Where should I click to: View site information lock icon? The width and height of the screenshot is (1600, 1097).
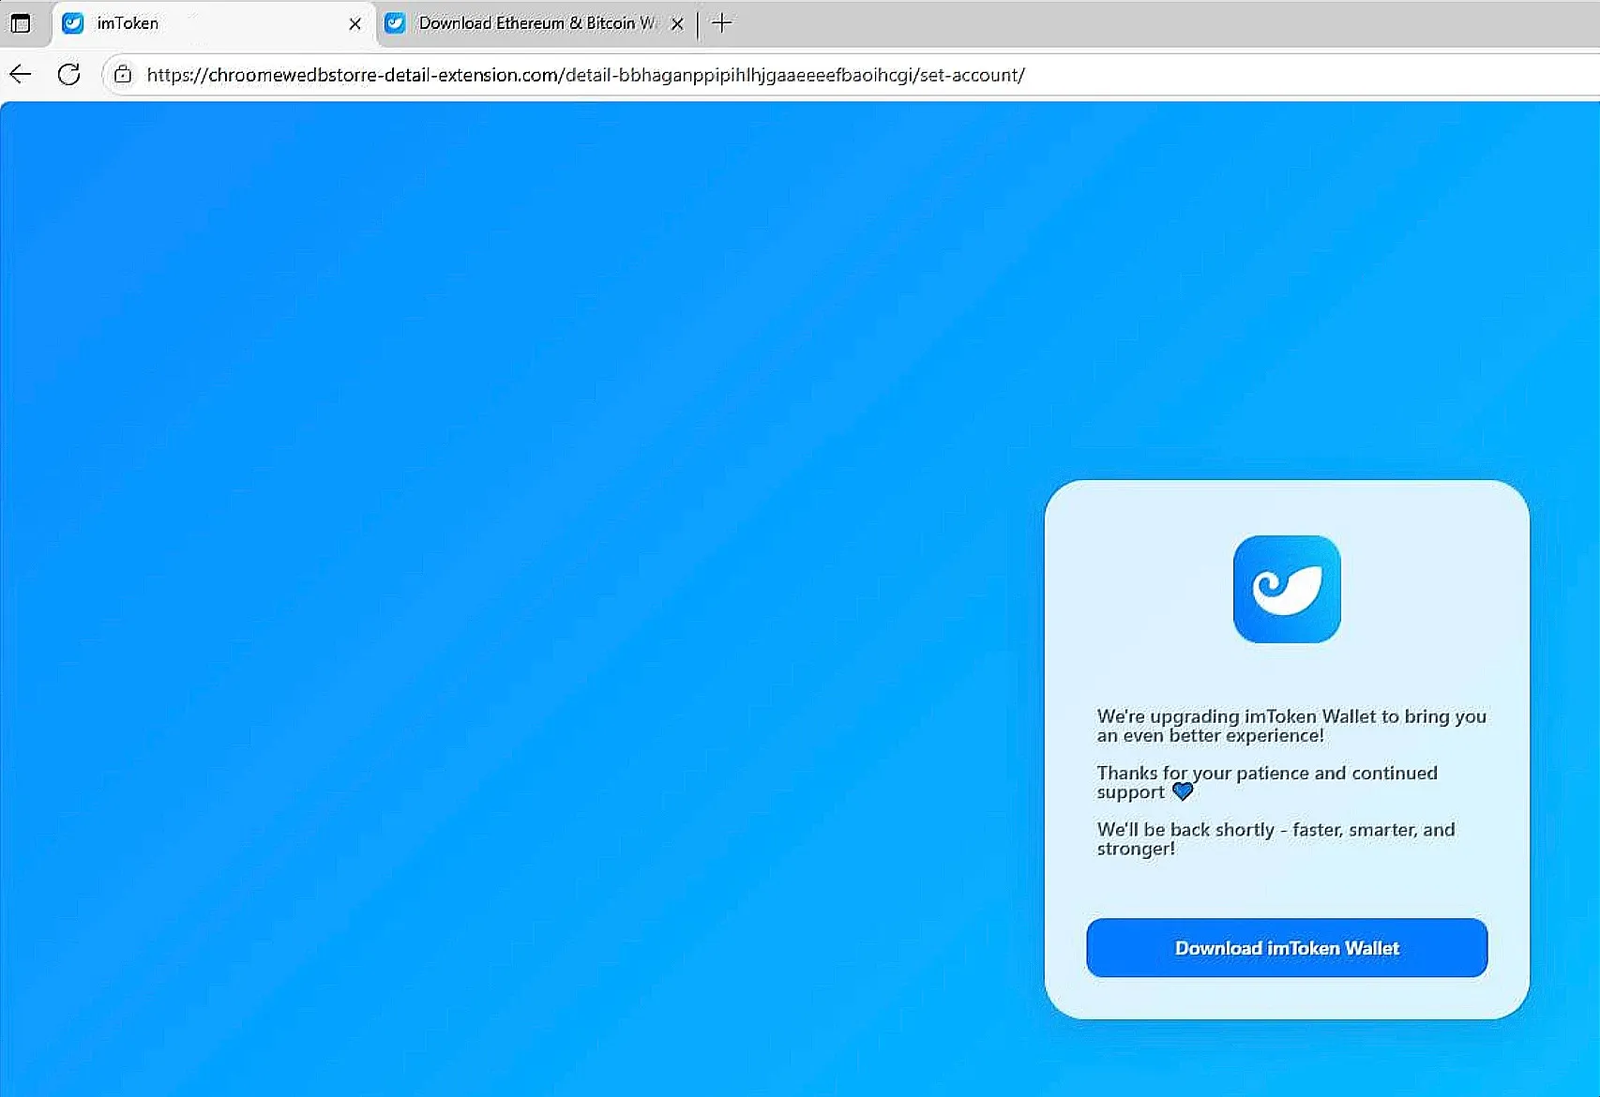[x=123, y=74]
